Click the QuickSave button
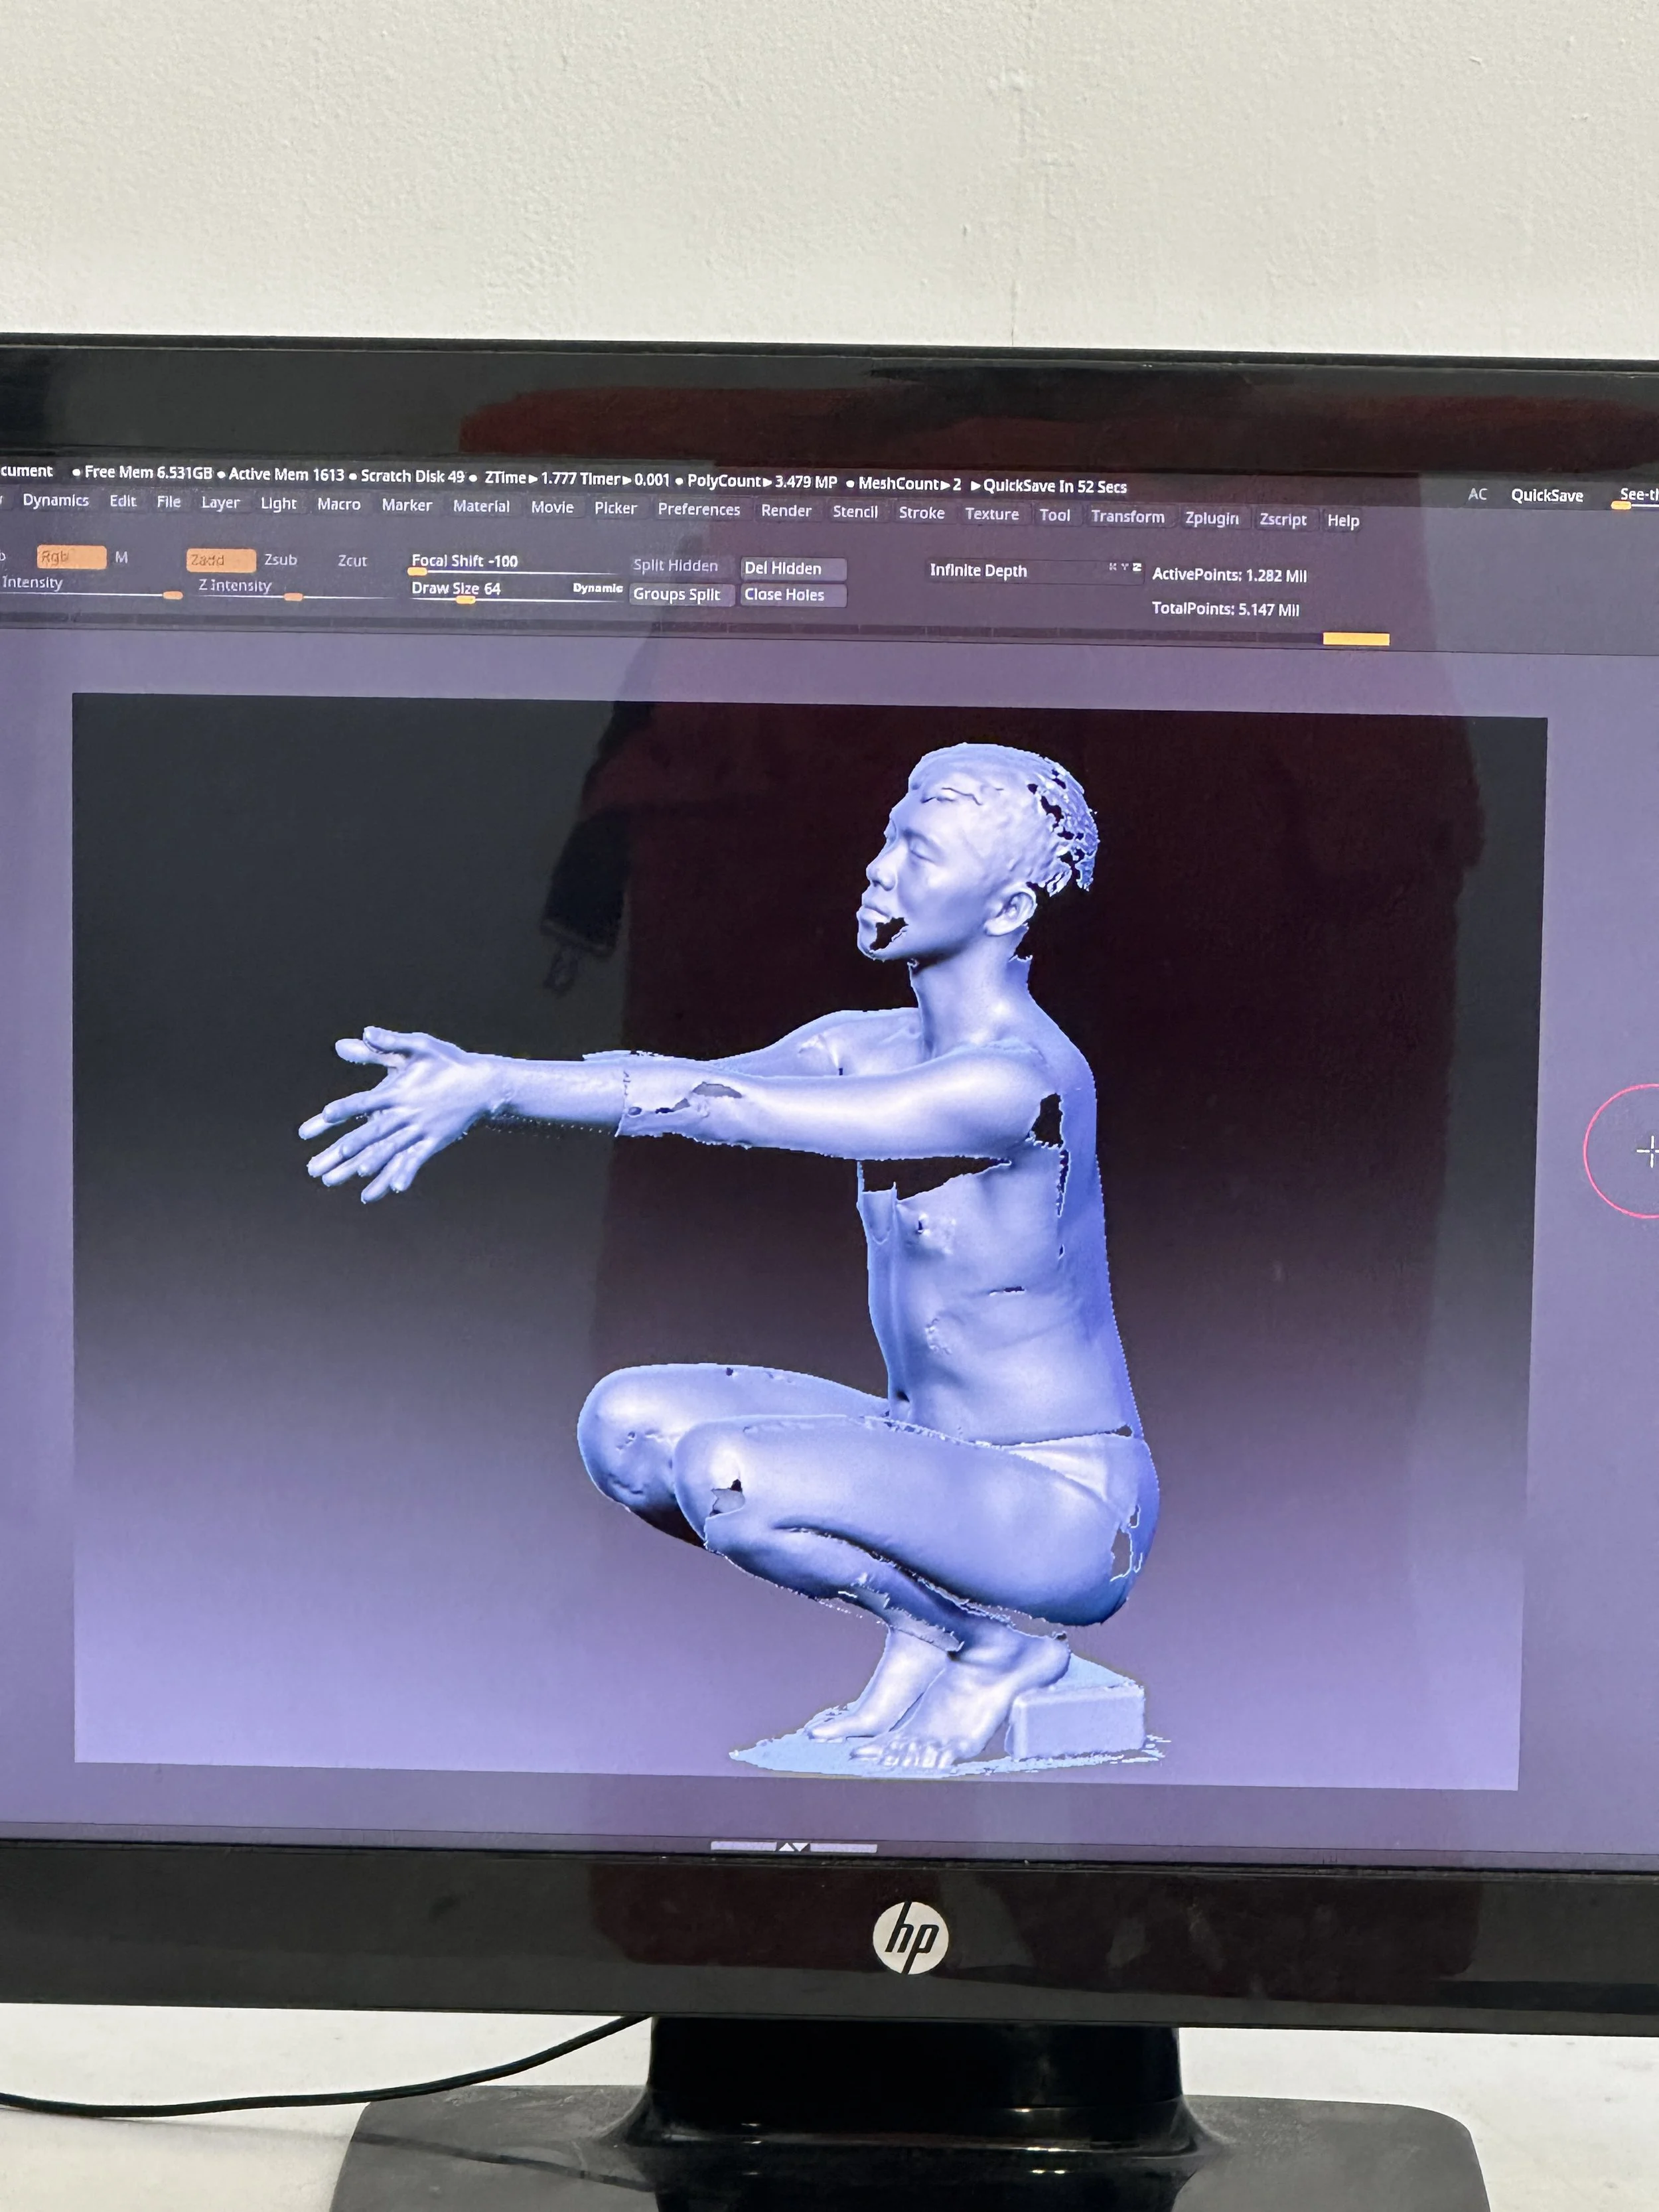This screenshot has width=1659, height=2212. point(1546,495)
